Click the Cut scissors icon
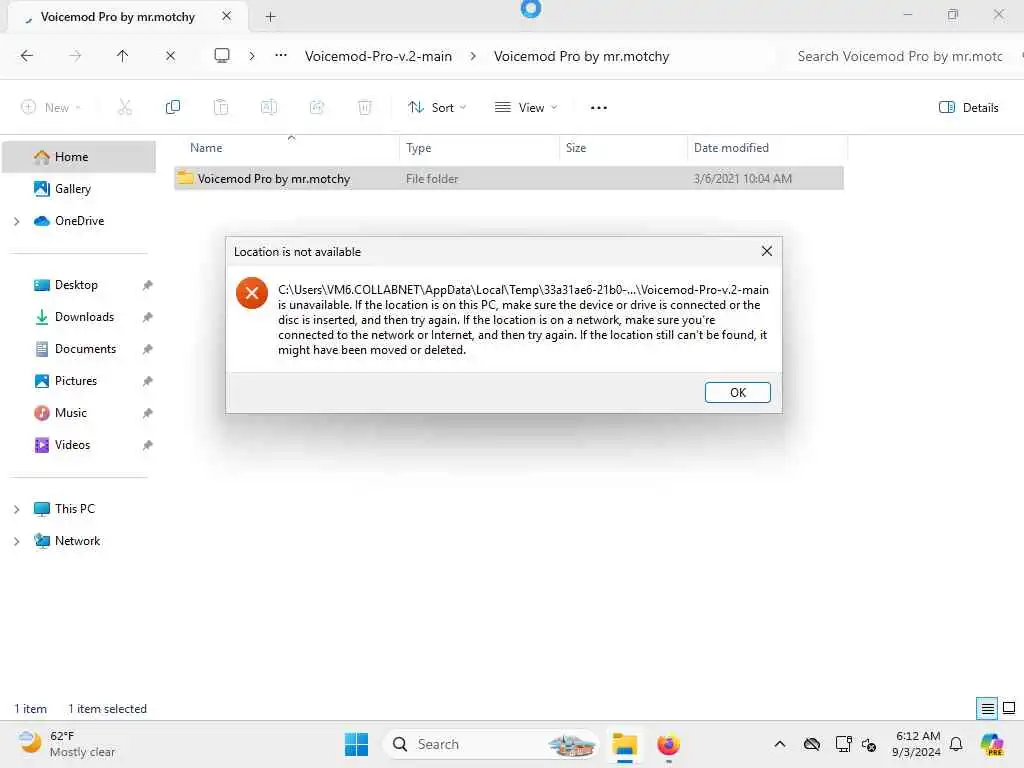The width and height of the screenshot is (1024, 768). tap(124, 107)
